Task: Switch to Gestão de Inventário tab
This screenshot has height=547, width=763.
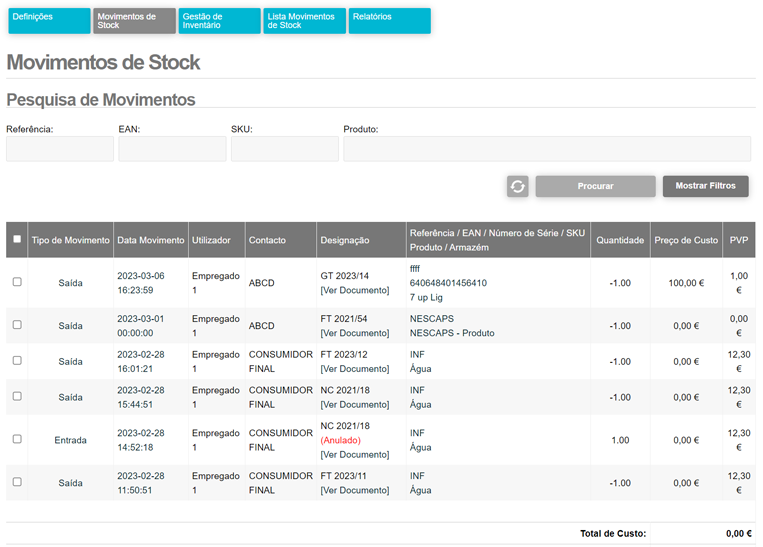Action: click(219, 21)
